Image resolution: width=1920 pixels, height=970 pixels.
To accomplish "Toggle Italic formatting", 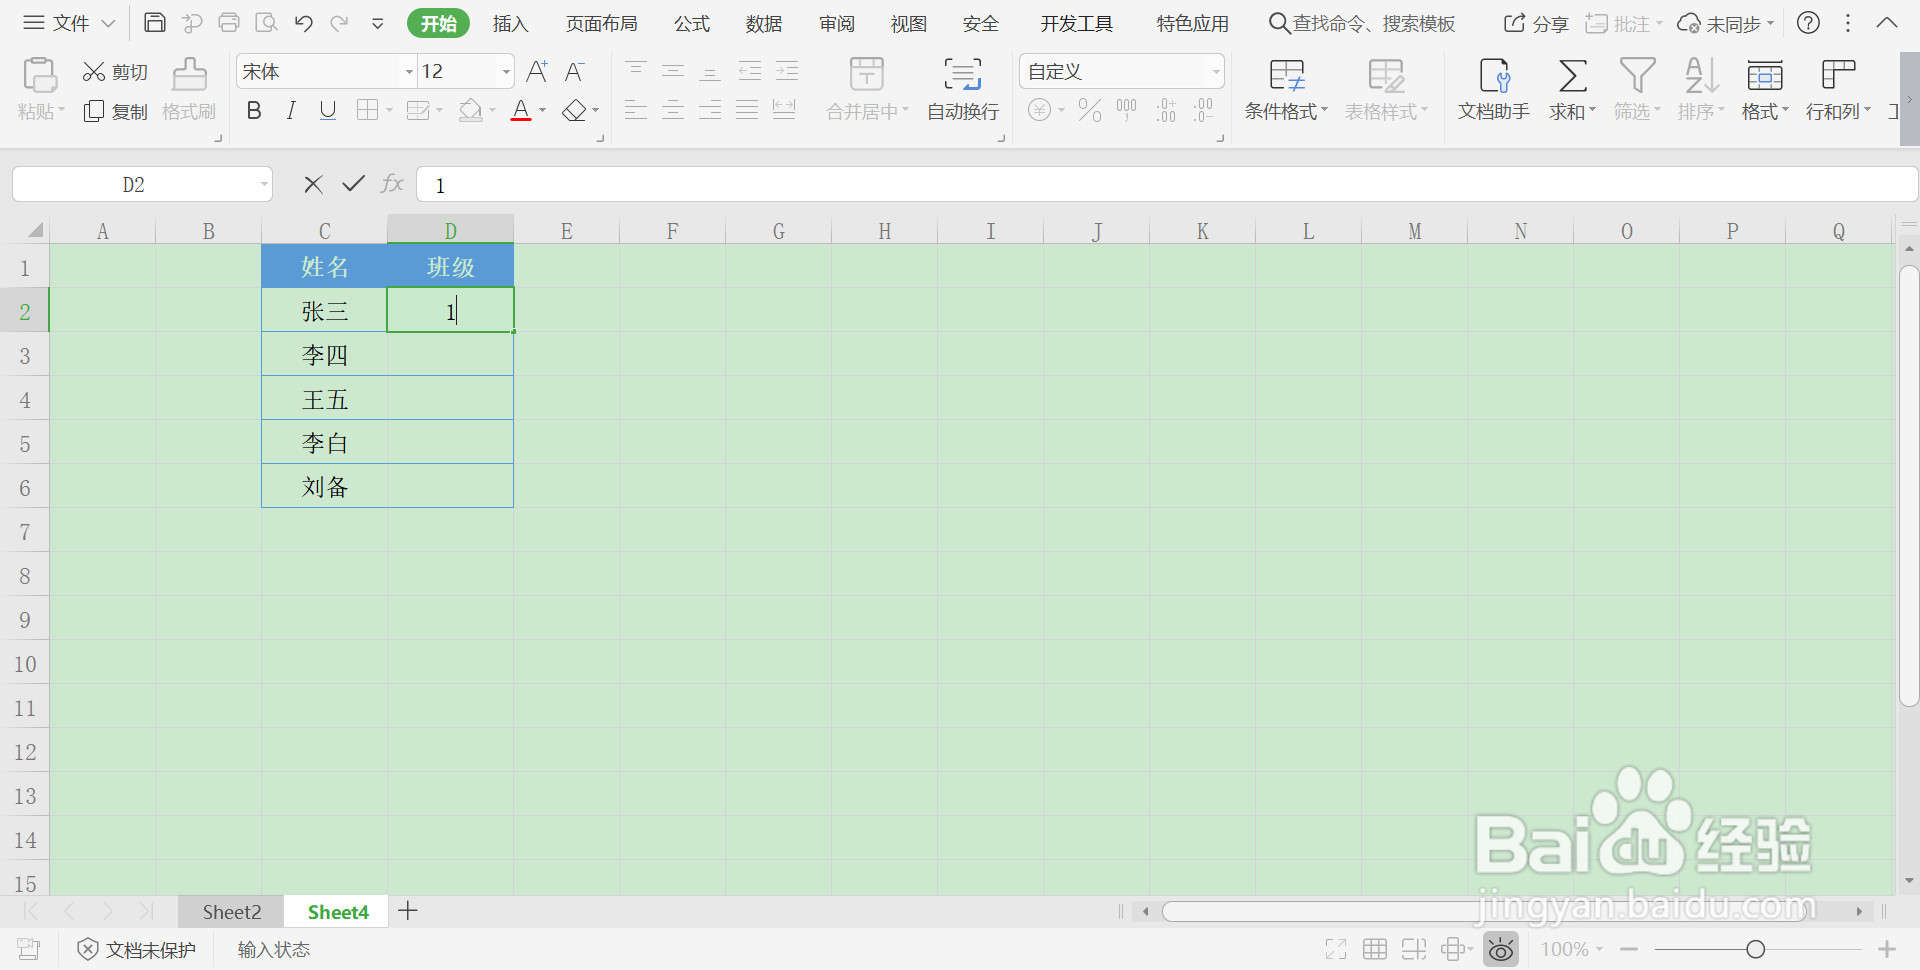I will pos(291,110).
